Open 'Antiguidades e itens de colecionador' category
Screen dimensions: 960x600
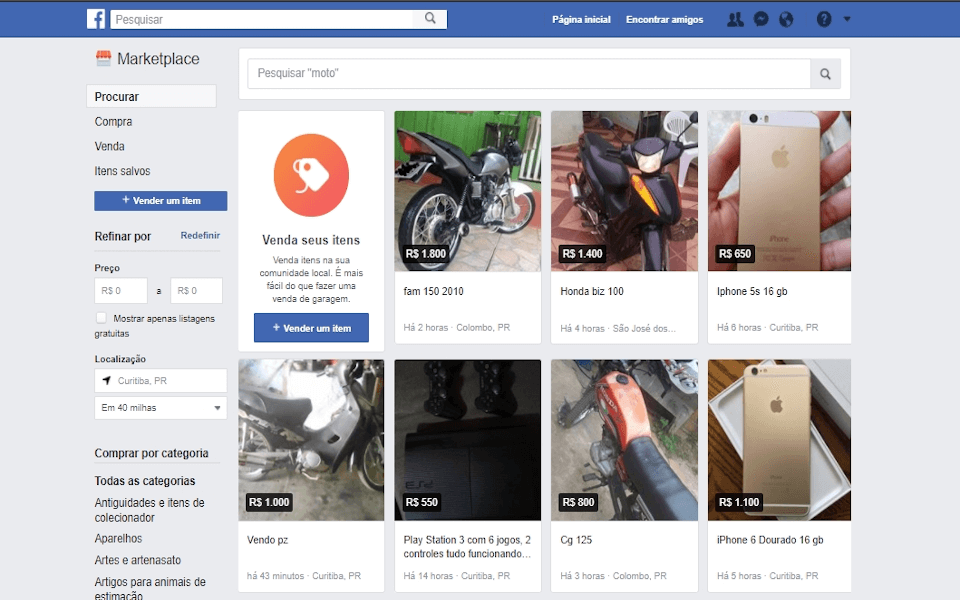click(x=149, y=510)
